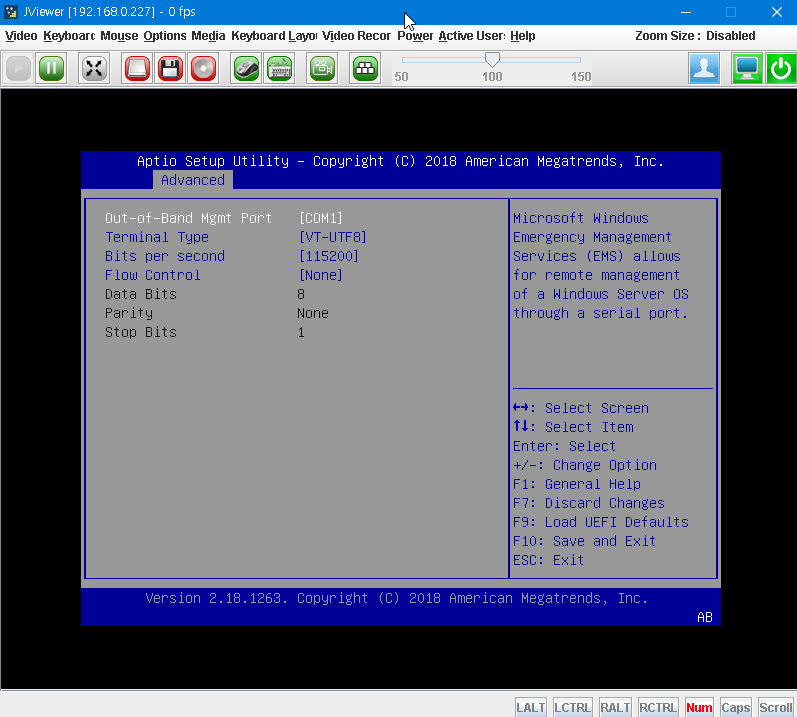Click the 50 mark on zoom slider
The height and width of the screenshot is (717, 797).
[x=401, y=77]
